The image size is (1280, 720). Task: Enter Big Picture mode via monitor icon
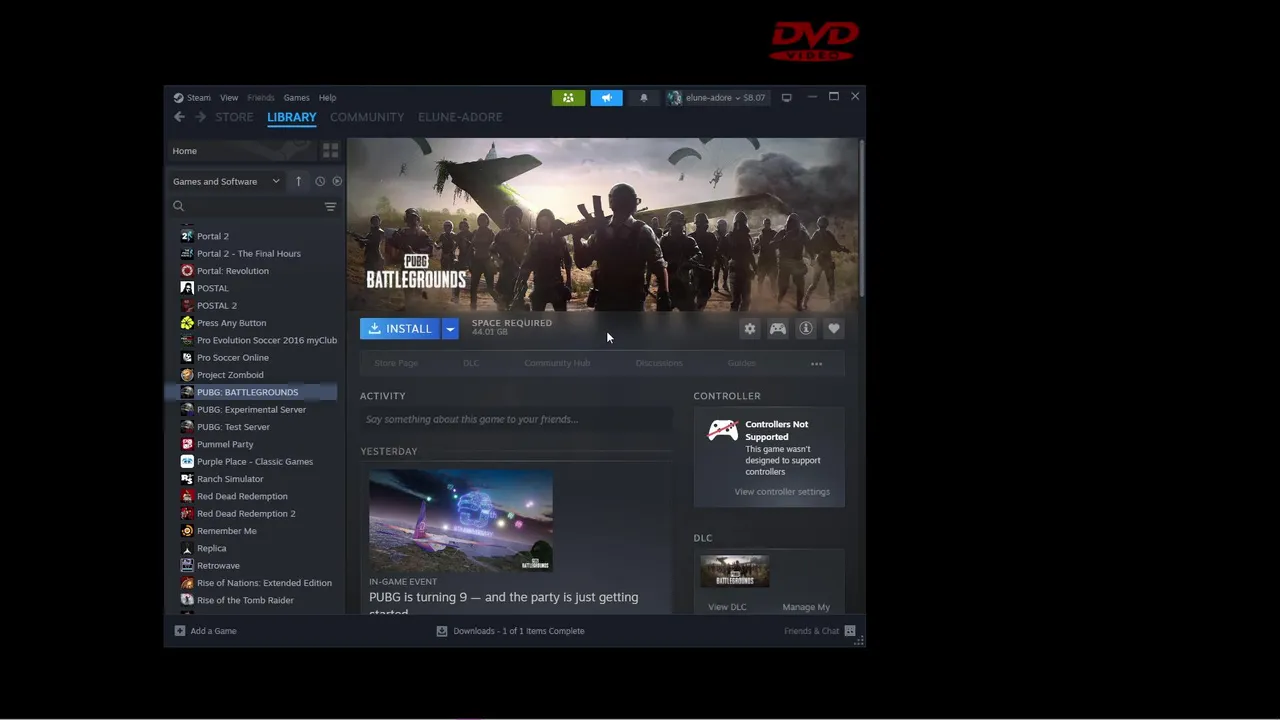(787, 98)
